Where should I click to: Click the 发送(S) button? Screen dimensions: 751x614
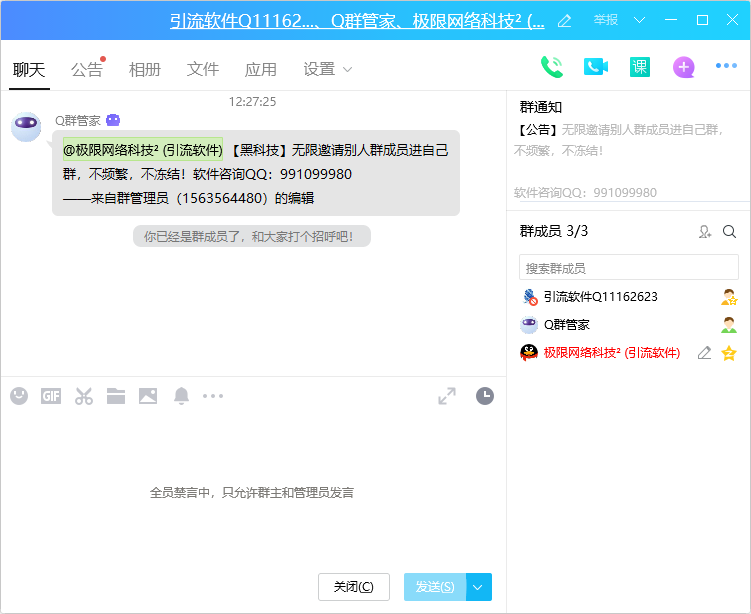435,587
